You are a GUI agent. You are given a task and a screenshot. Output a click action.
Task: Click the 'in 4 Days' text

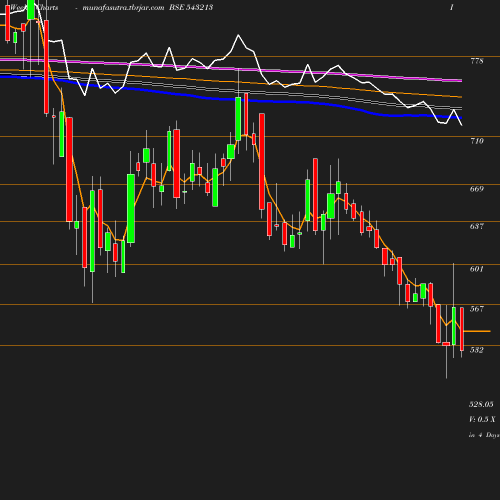(484, 435)
